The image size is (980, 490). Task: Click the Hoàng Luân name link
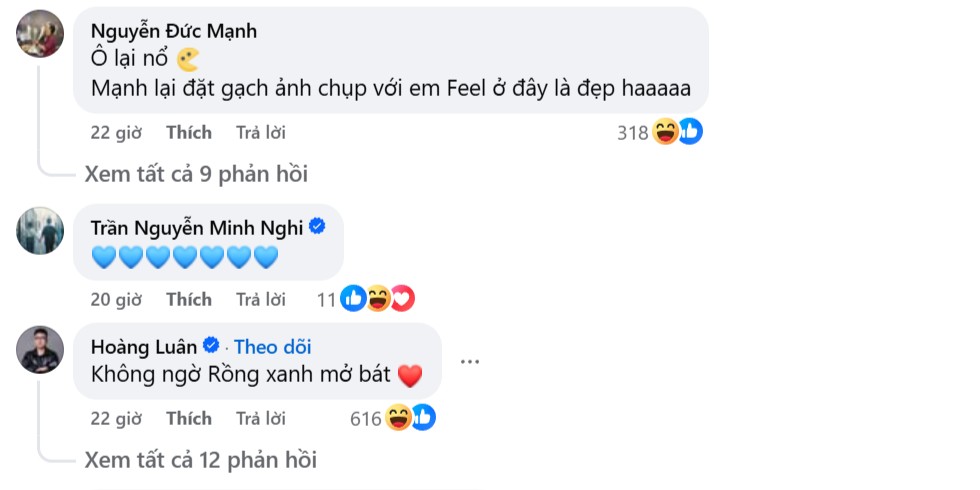click(x=144, y=346)
